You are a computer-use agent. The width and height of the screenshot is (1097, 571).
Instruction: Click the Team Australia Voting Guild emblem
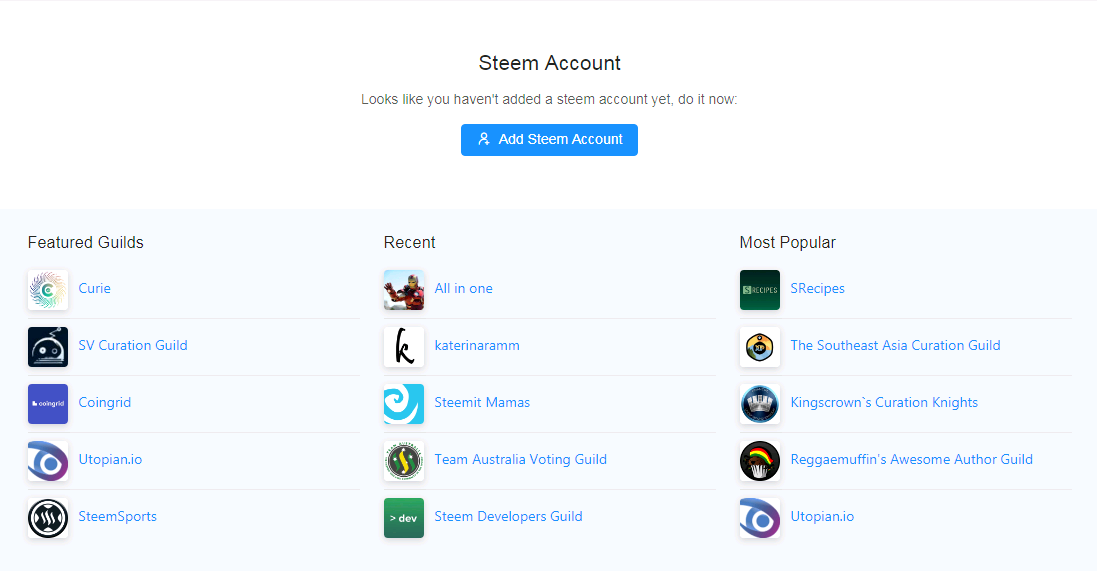(x=404, y=461)
